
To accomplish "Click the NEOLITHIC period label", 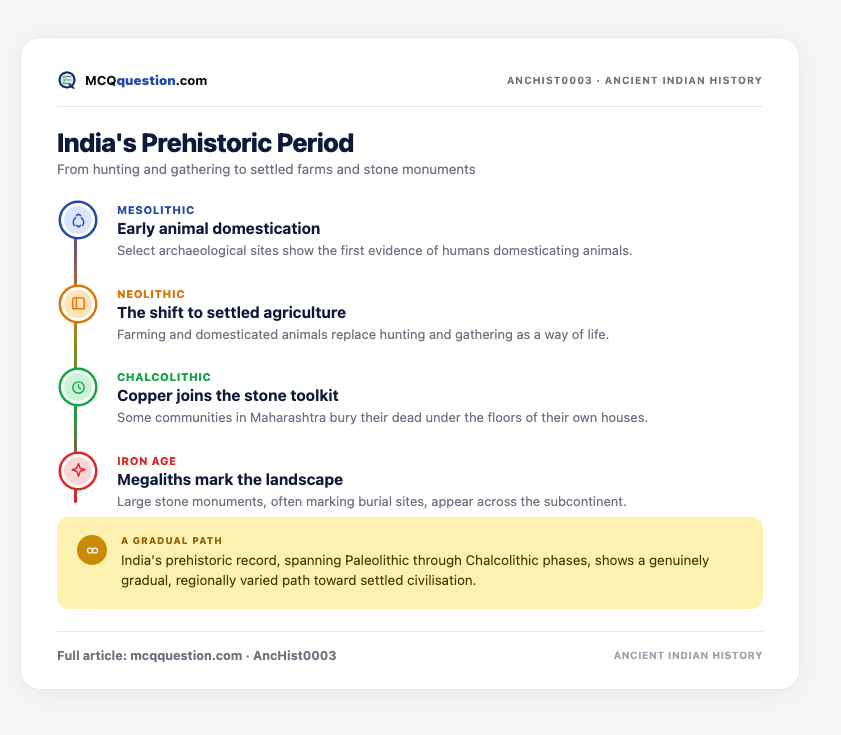I will click(x=151, y=294).
